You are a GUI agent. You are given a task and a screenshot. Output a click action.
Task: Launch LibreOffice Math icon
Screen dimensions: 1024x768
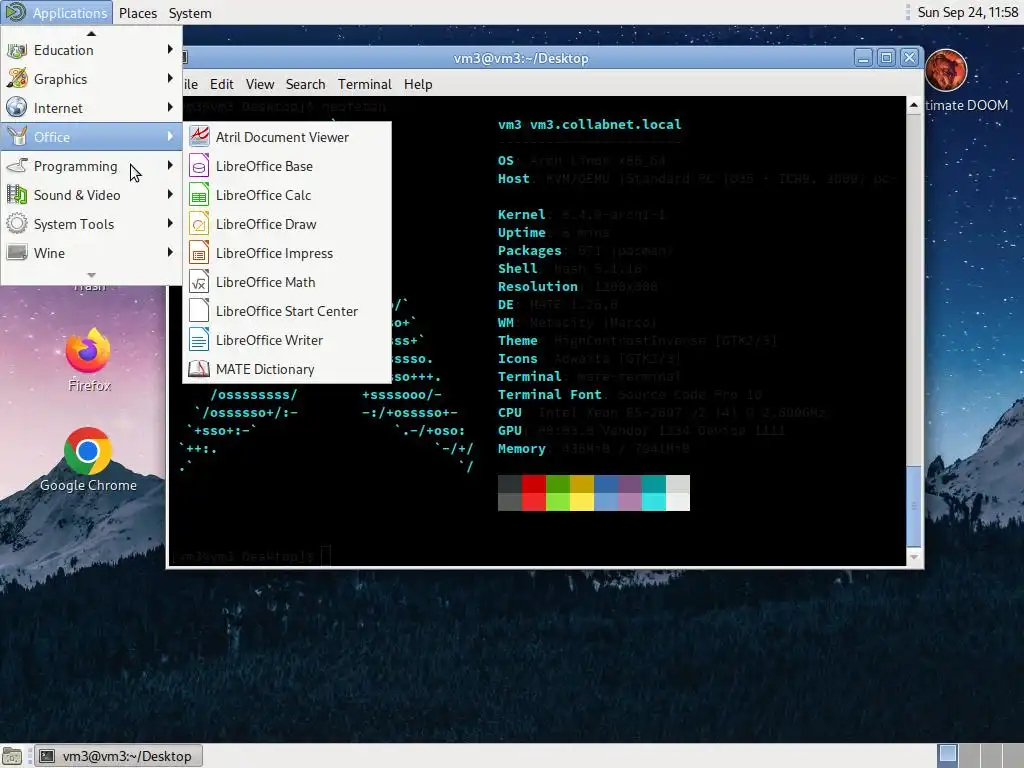(199, 281)
